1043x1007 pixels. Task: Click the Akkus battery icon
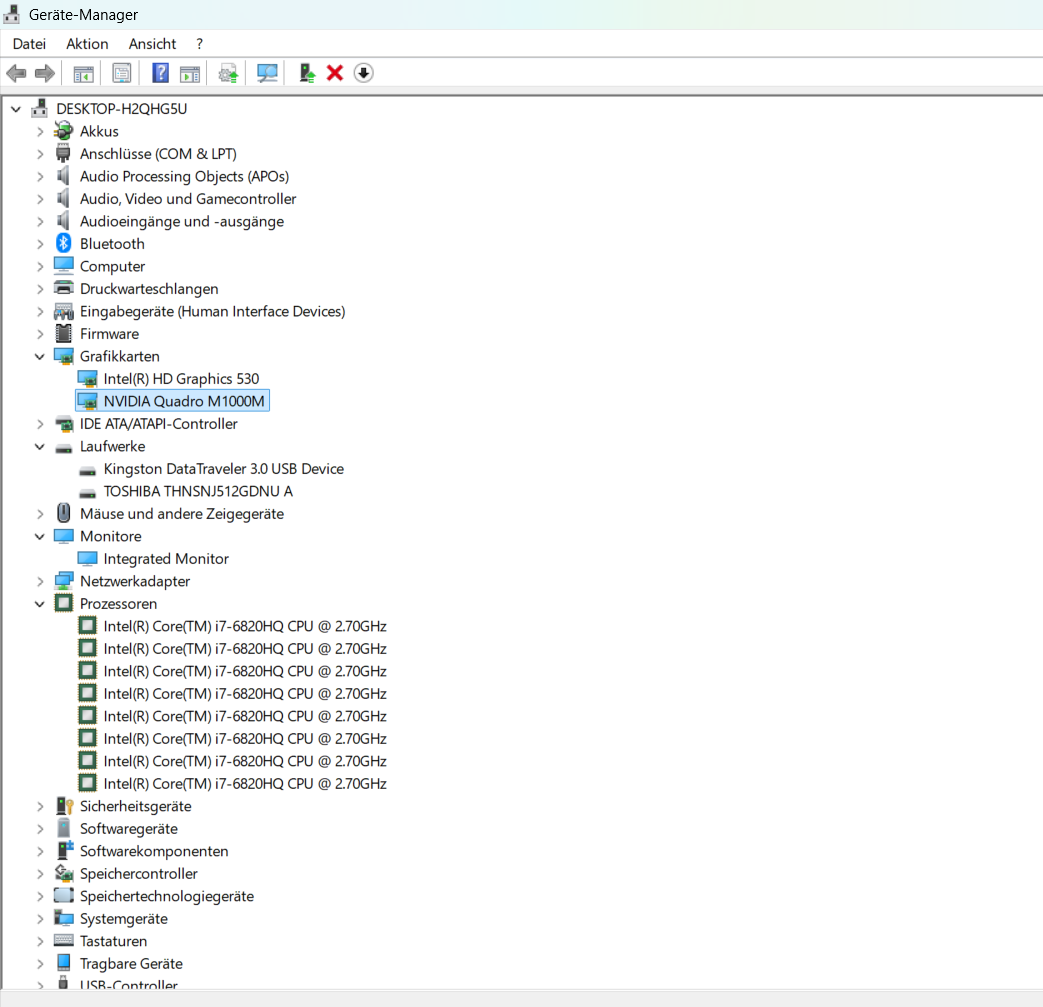[x=63, y=131]
